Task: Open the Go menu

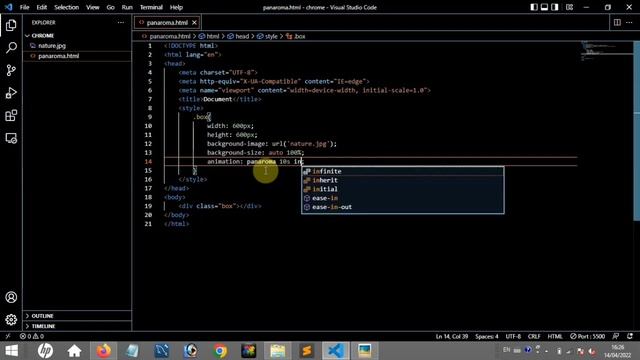Action: [110, 7]
